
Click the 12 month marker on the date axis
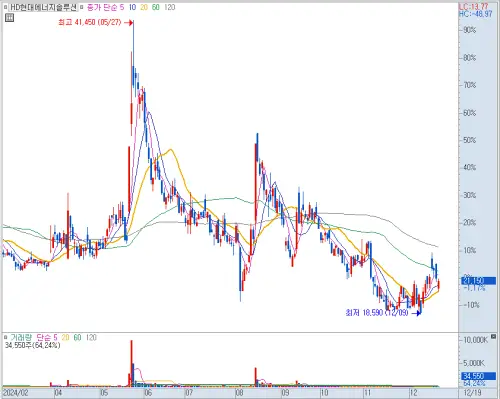click(413, 393)
